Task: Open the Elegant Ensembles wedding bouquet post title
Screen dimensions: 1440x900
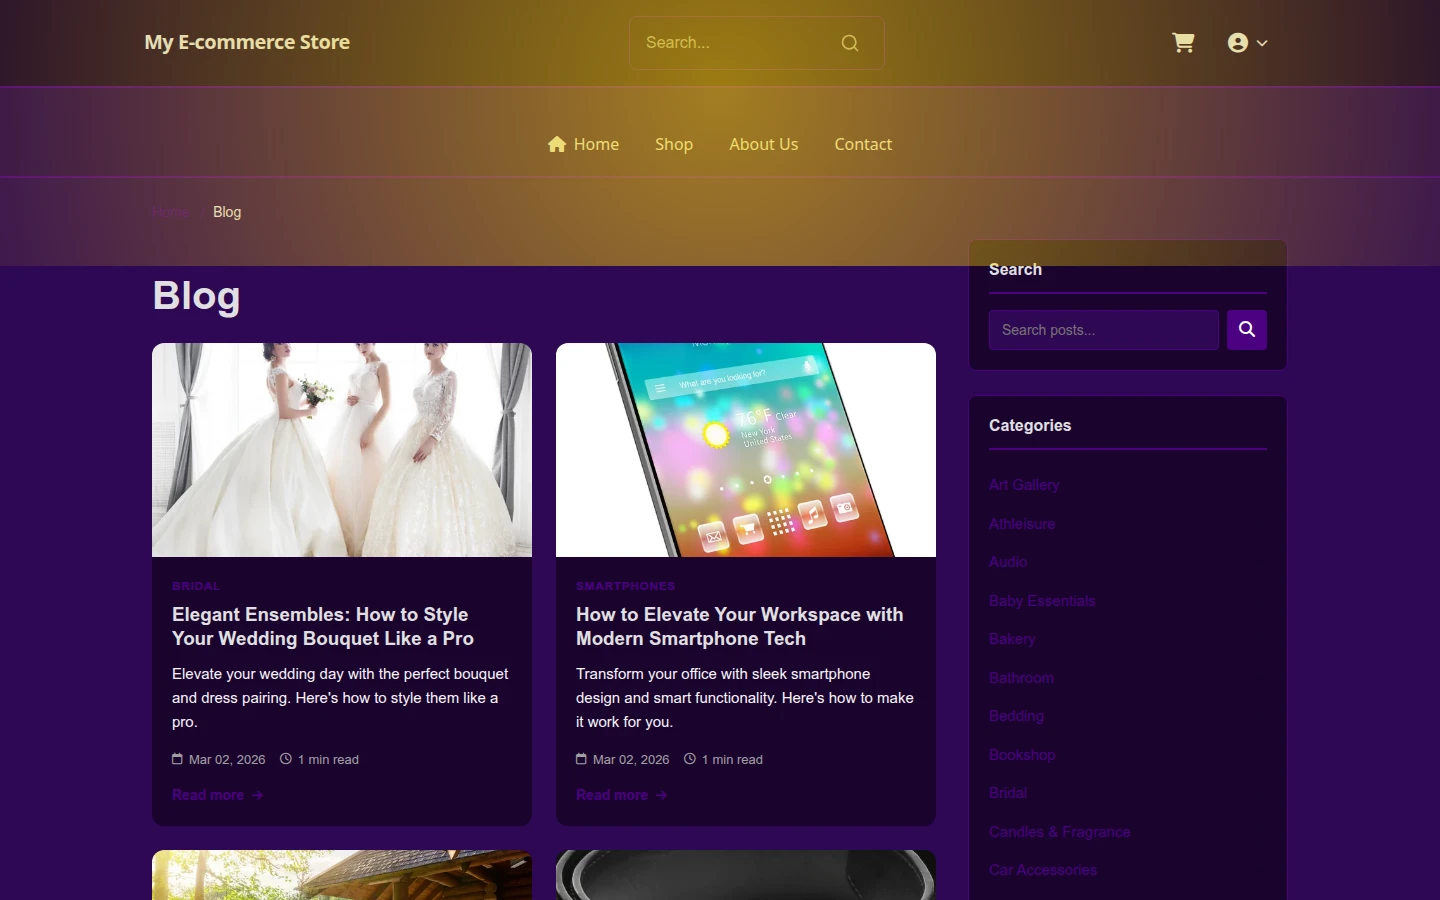Action: (323, 626)
